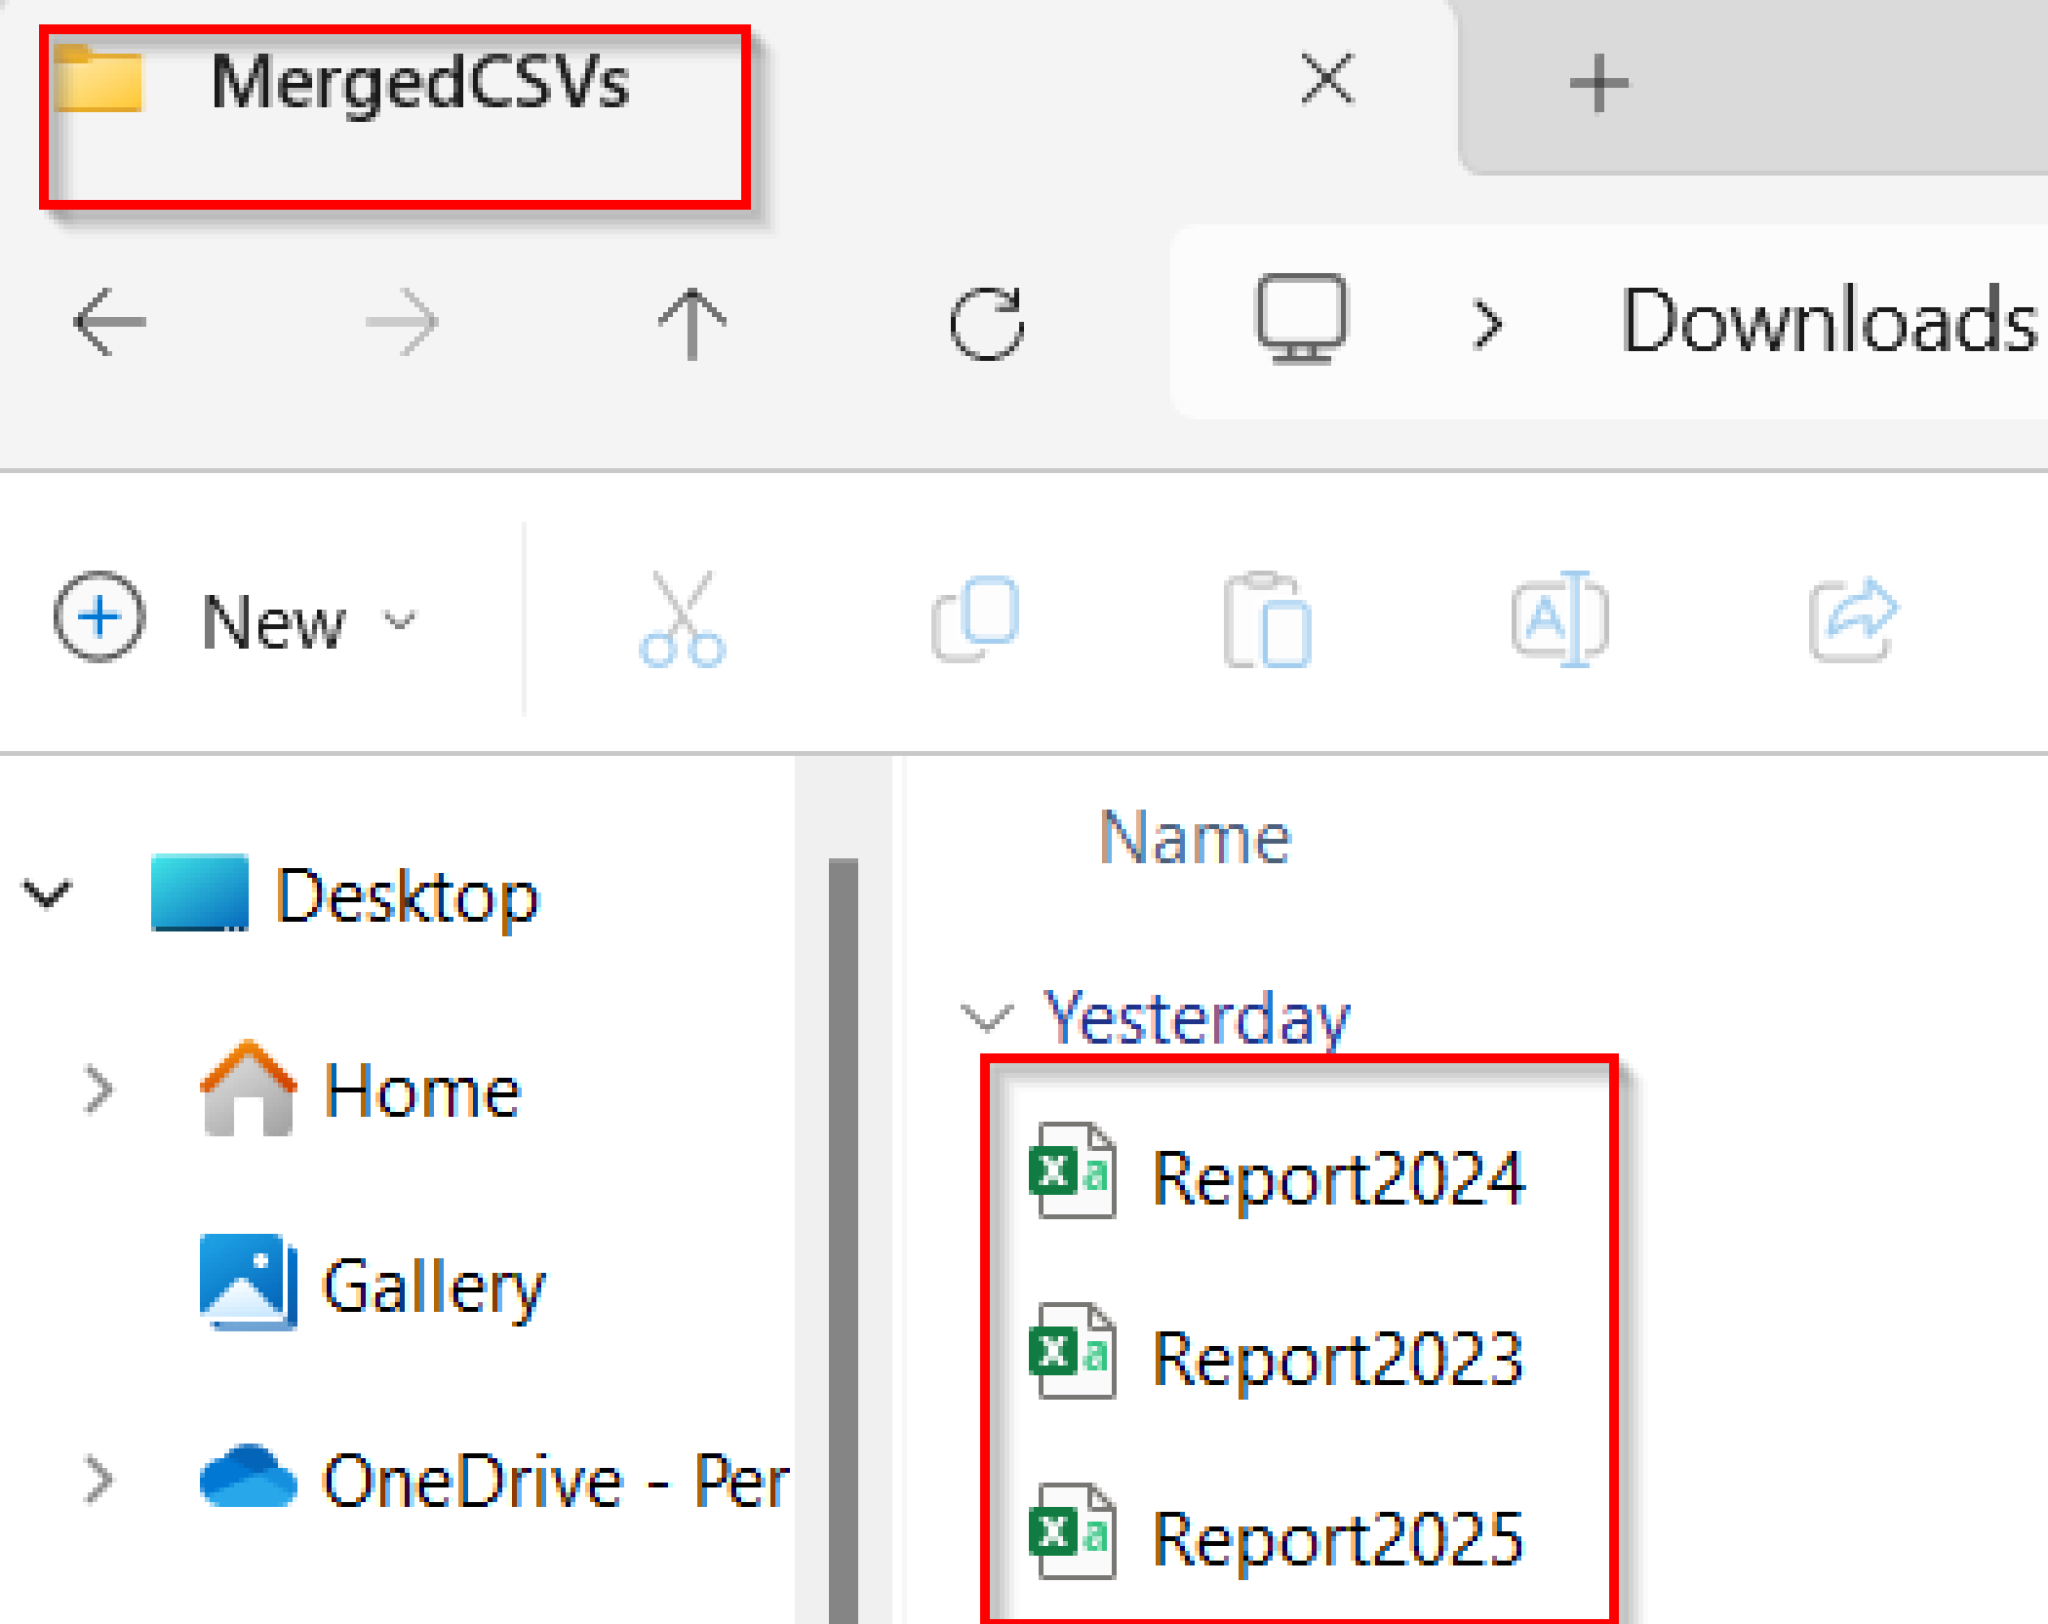Sort files by the Name column header
The image size is (2048, 1624).
tap(1193, 838)
